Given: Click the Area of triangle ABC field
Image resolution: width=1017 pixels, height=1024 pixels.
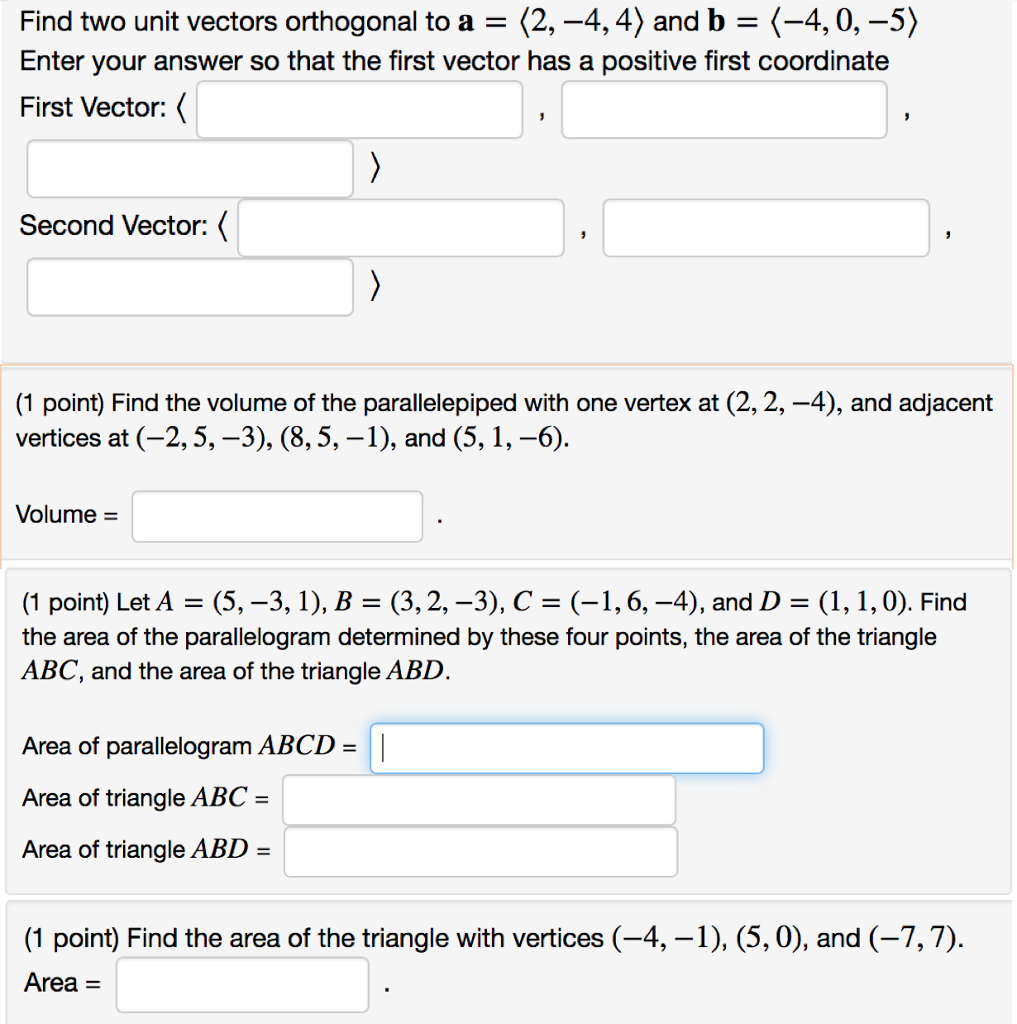Looking at the screenshot, I should [478, 799].
